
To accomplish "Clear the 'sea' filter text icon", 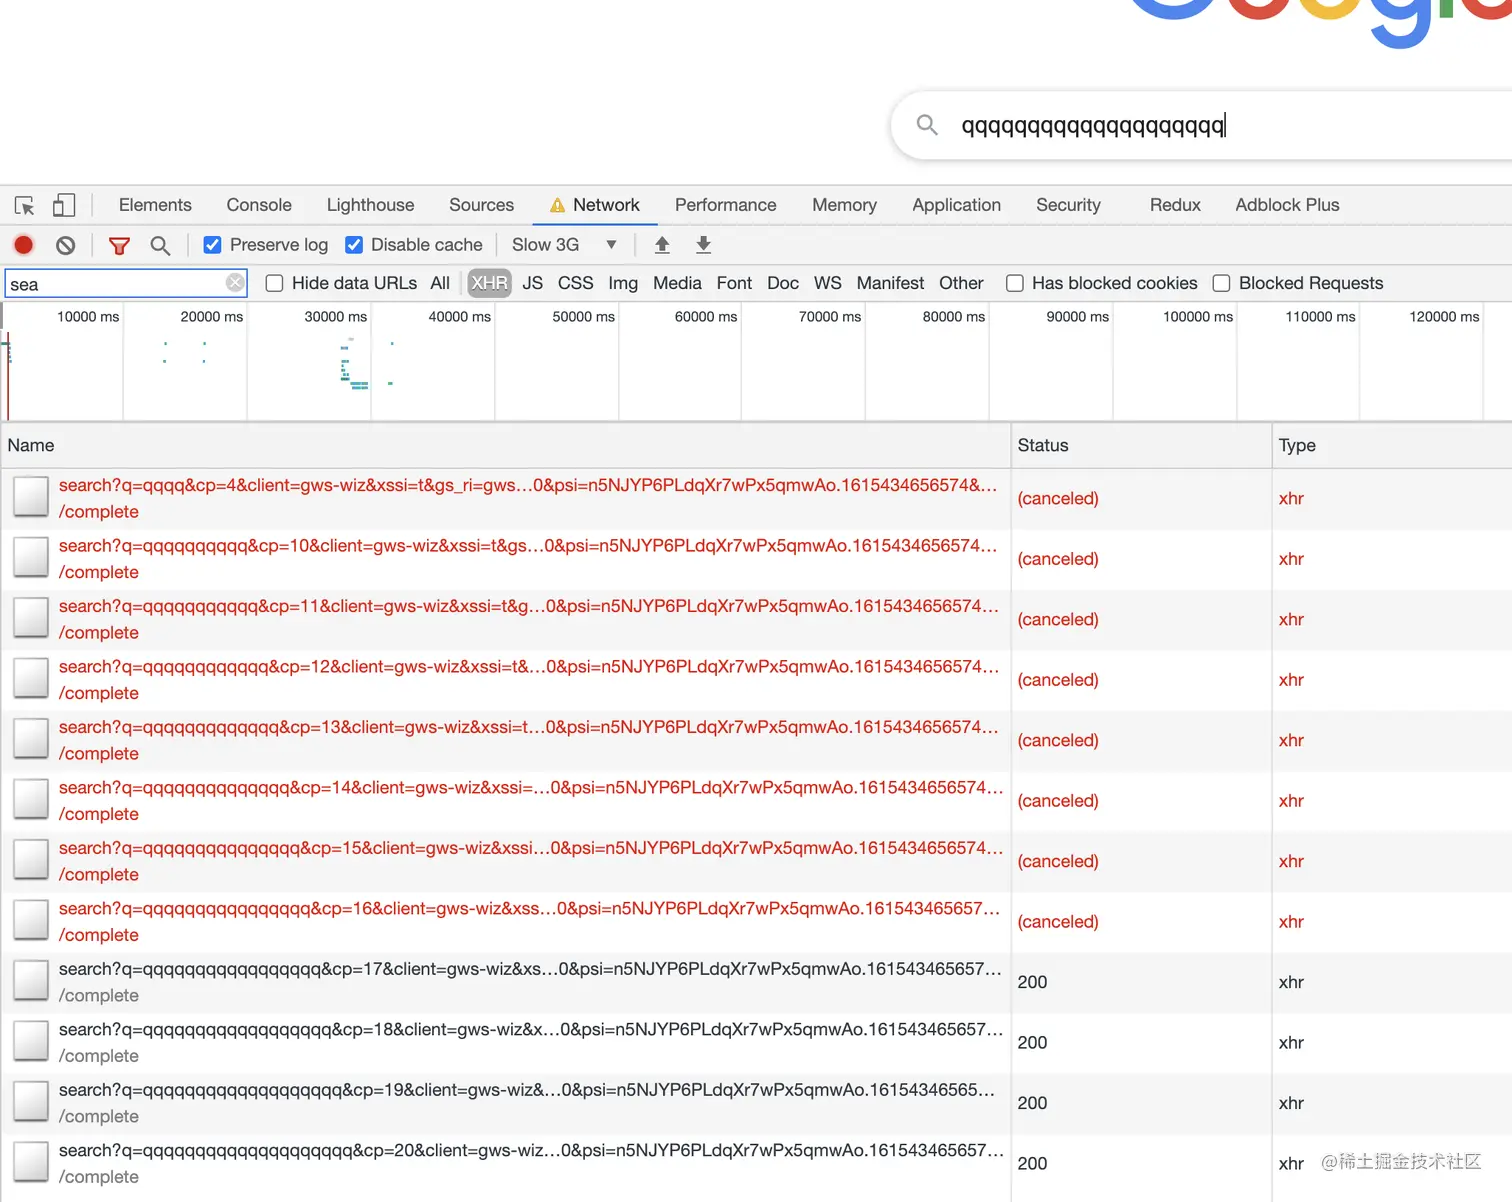I will (x=235, y=283).
